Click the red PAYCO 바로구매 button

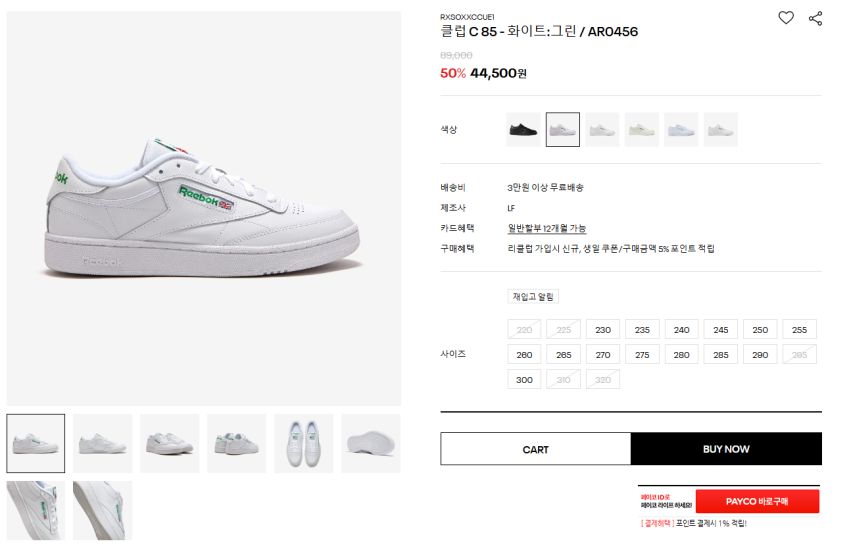(x=757, y=501)
